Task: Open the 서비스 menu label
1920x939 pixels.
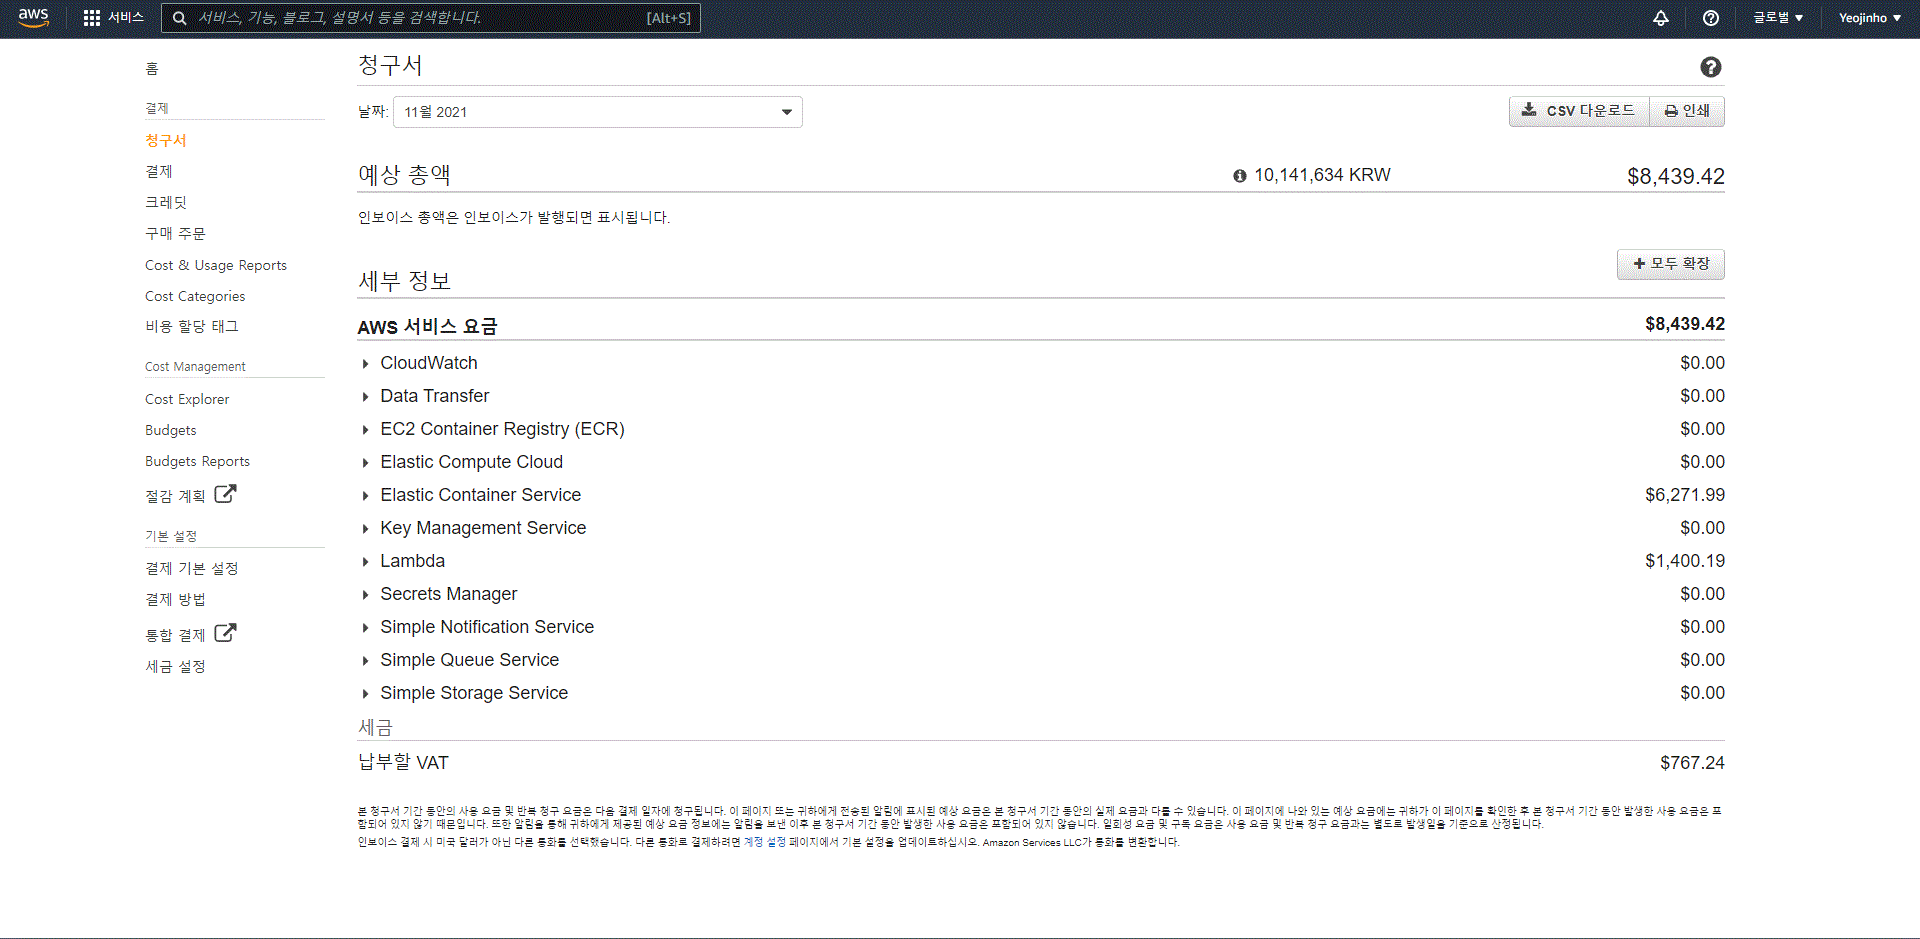Action: pos(126,18)
